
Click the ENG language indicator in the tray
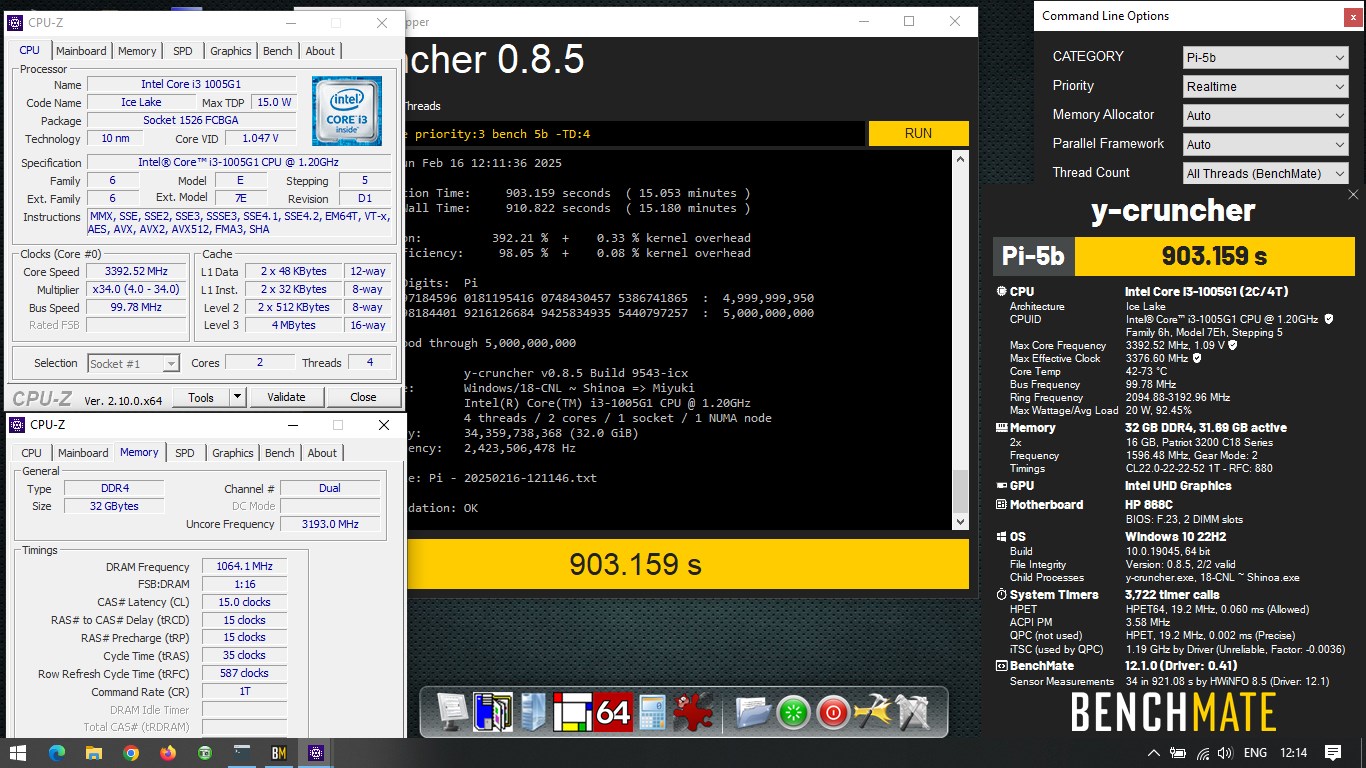[1255, 753]
